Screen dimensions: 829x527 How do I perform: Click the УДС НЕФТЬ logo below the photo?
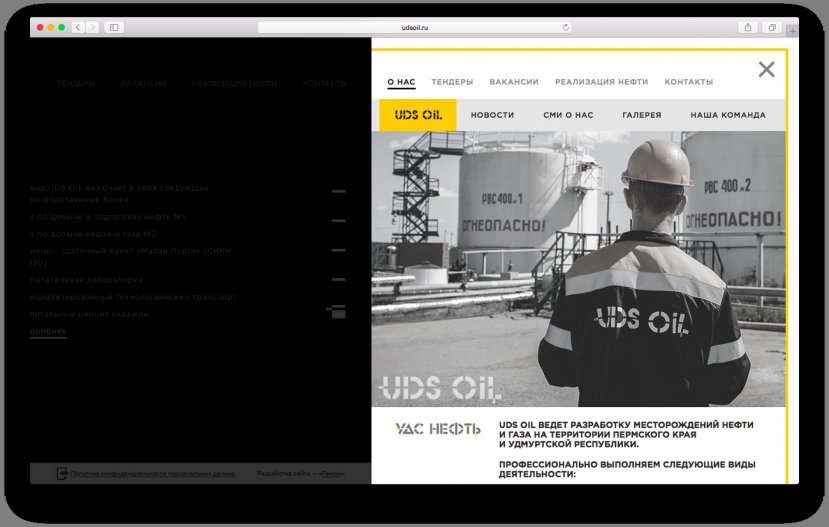click(438, 429)
